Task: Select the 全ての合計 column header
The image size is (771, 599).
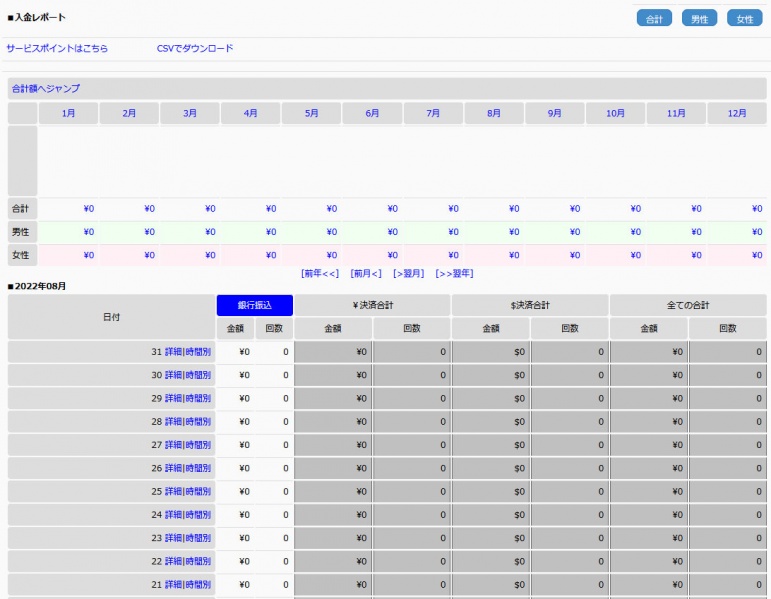Action: tap(688, 305)
